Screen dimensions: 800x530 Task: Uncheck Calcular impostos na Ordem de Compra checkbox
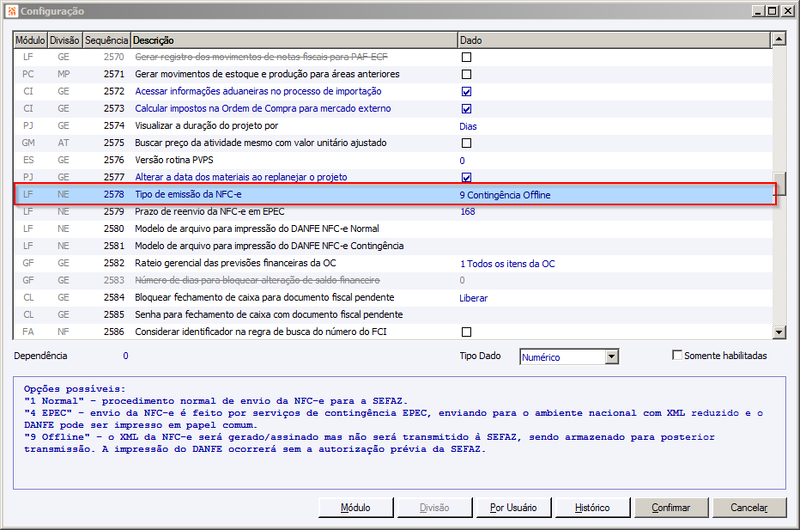pyautogui.click(x=466, y=109)
